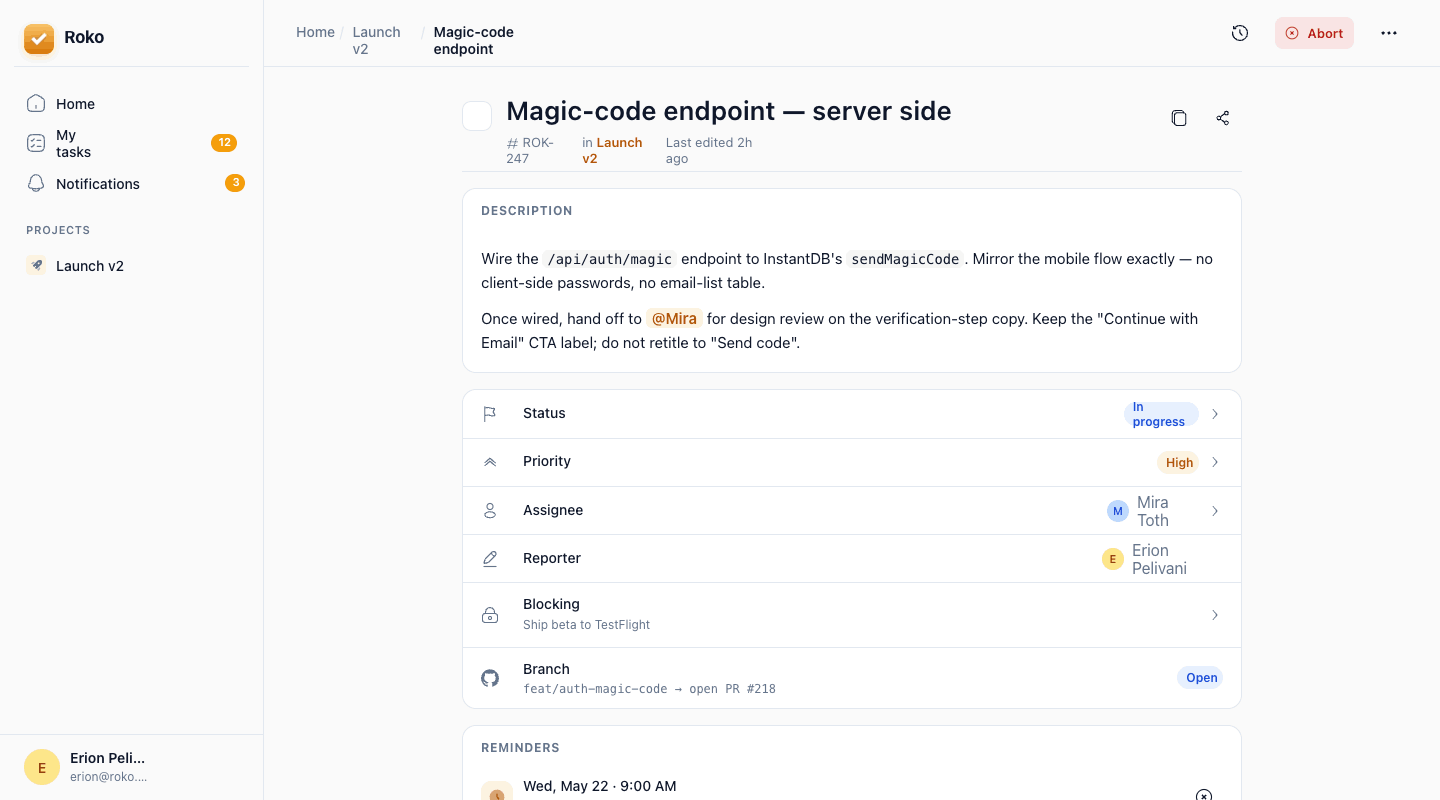Click Ship beta to TestFlight
1440x800 pixels.
(586, 625)
